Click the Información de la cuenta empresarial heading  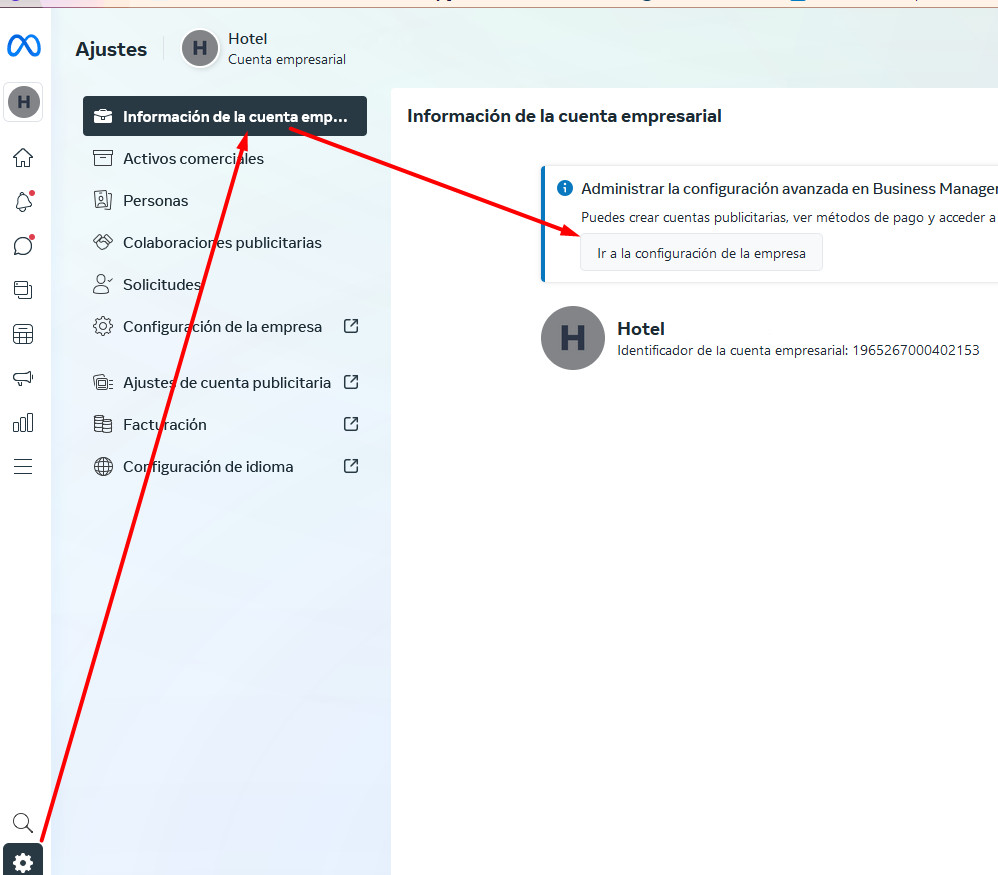point(564,116)
